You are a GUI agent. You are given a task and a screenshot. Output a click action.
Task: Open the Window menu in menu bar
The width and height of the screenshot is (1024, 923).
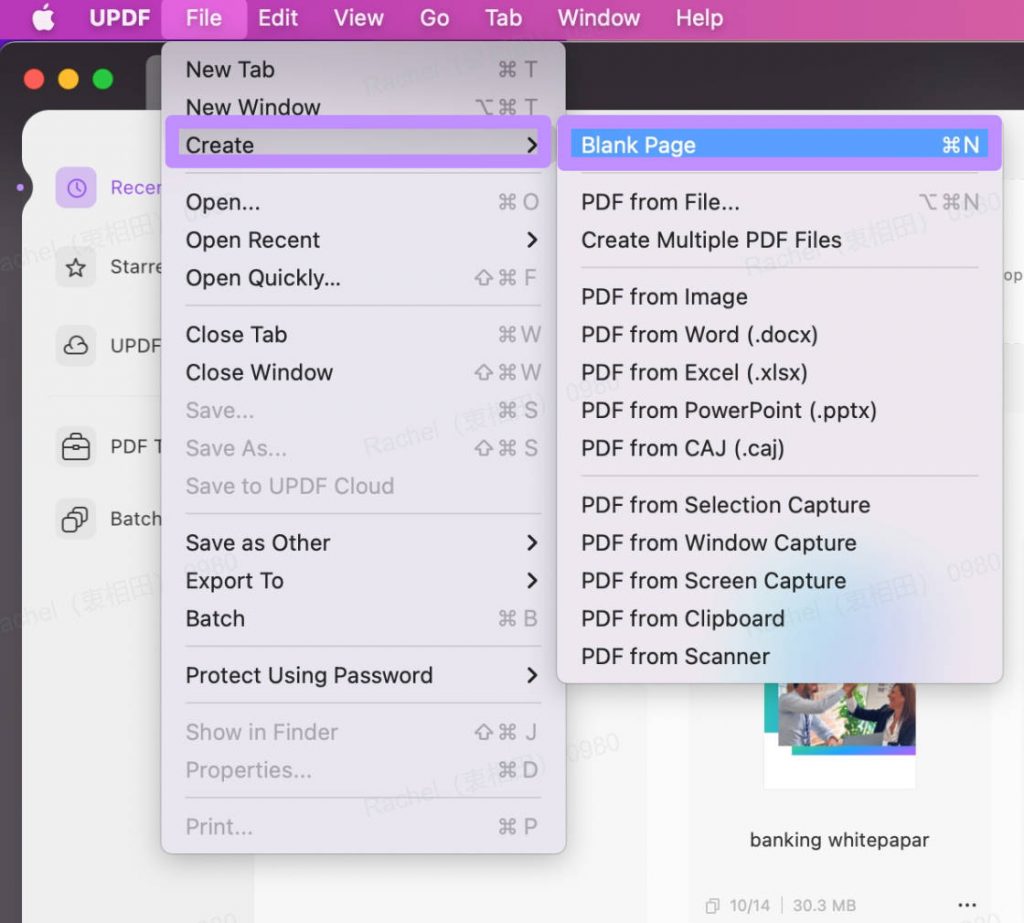coord(598,18)
